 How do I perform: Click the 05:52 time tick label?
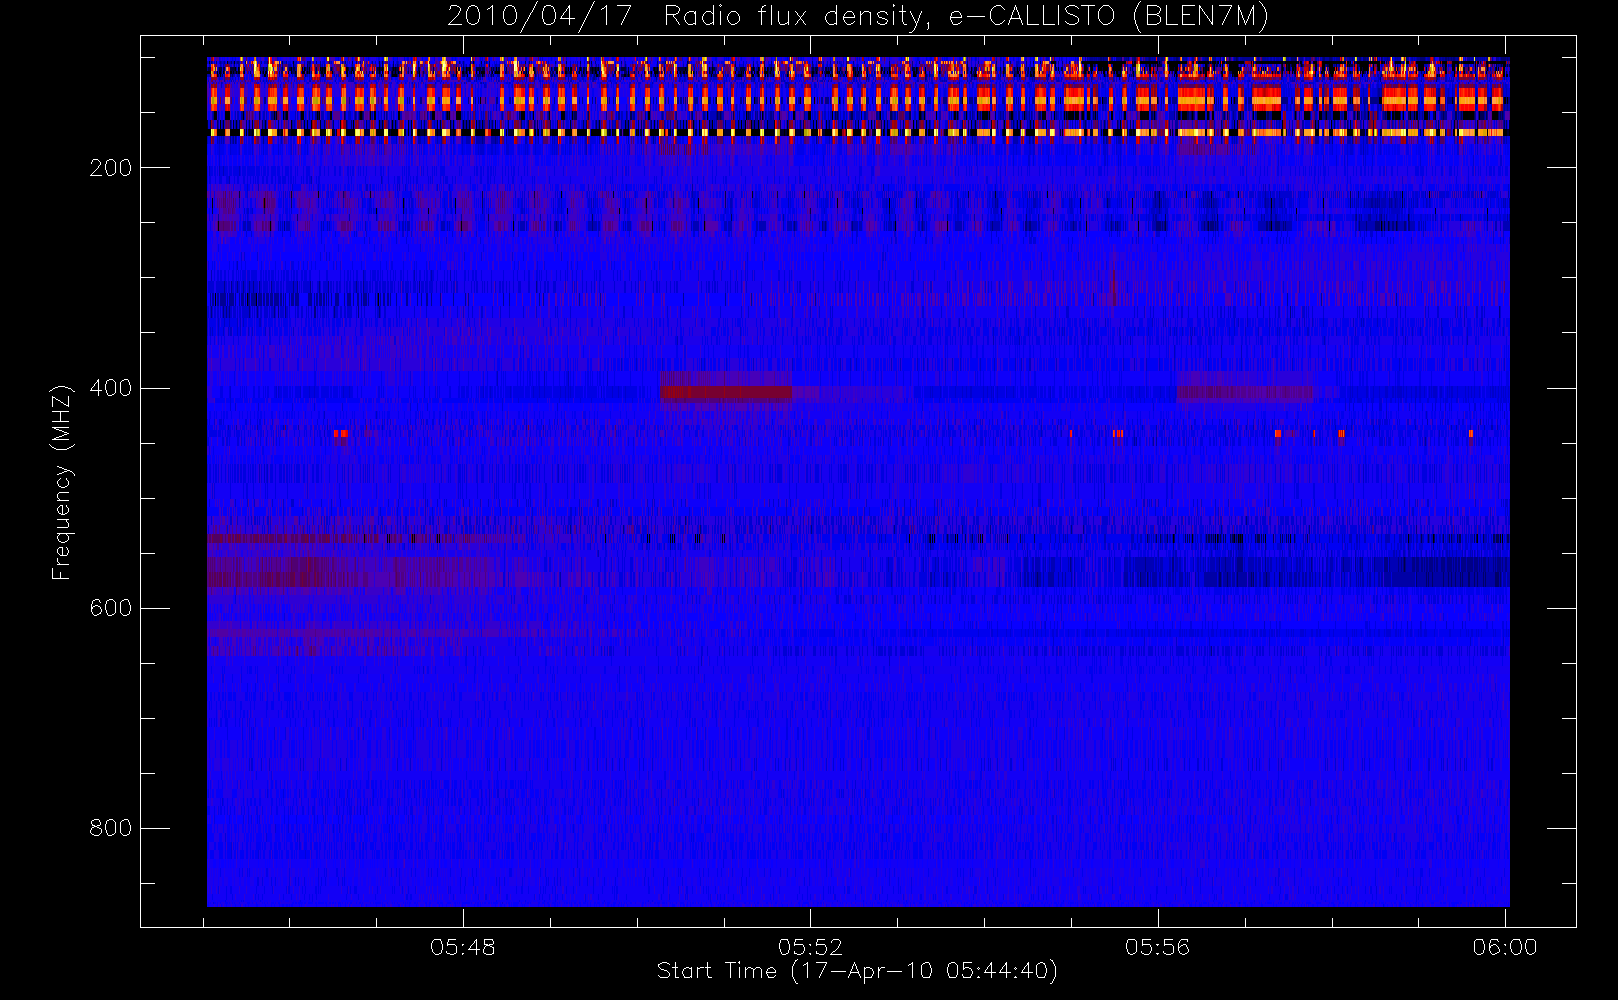point(810,947)
